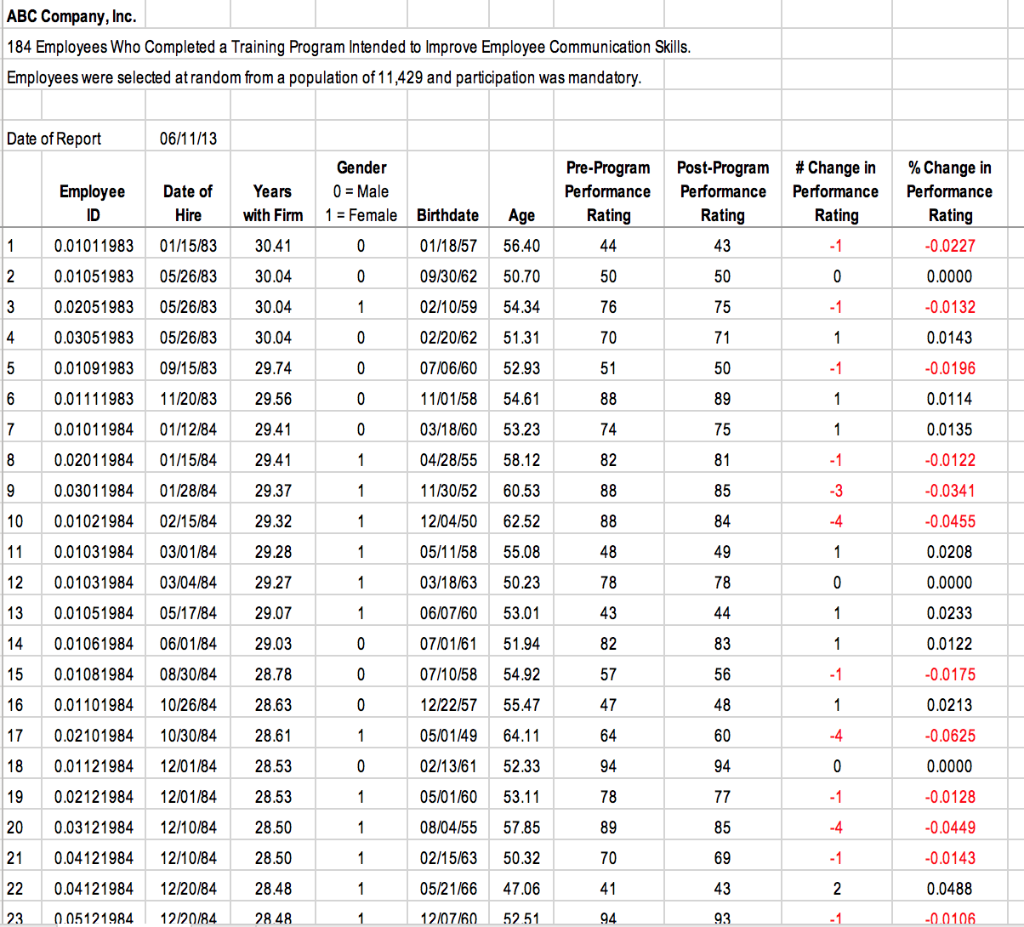Select age value 54.61
Image resolution: width=1024 pixels, height=927 pixels.
[x=522, y=399]
